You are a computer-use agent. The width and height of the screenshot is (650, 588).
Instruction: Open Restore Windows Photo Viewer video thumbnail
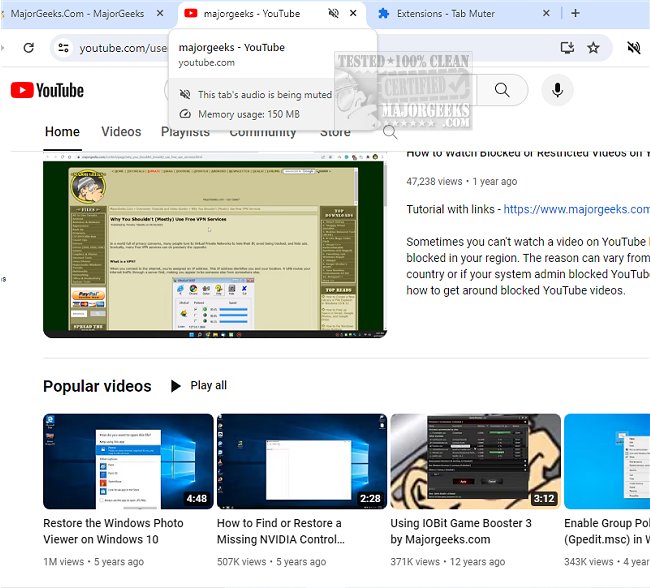128,461
